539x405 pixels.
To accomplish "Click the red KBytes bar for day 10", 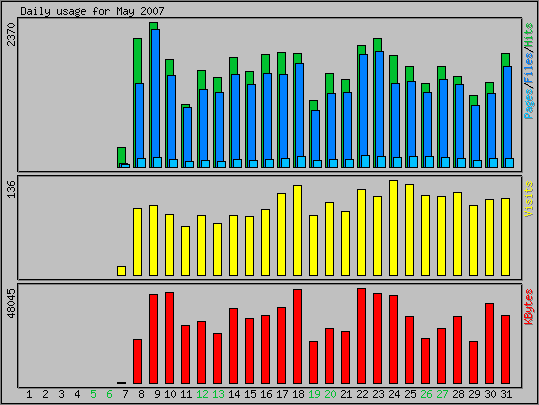I will coord(169,338).
